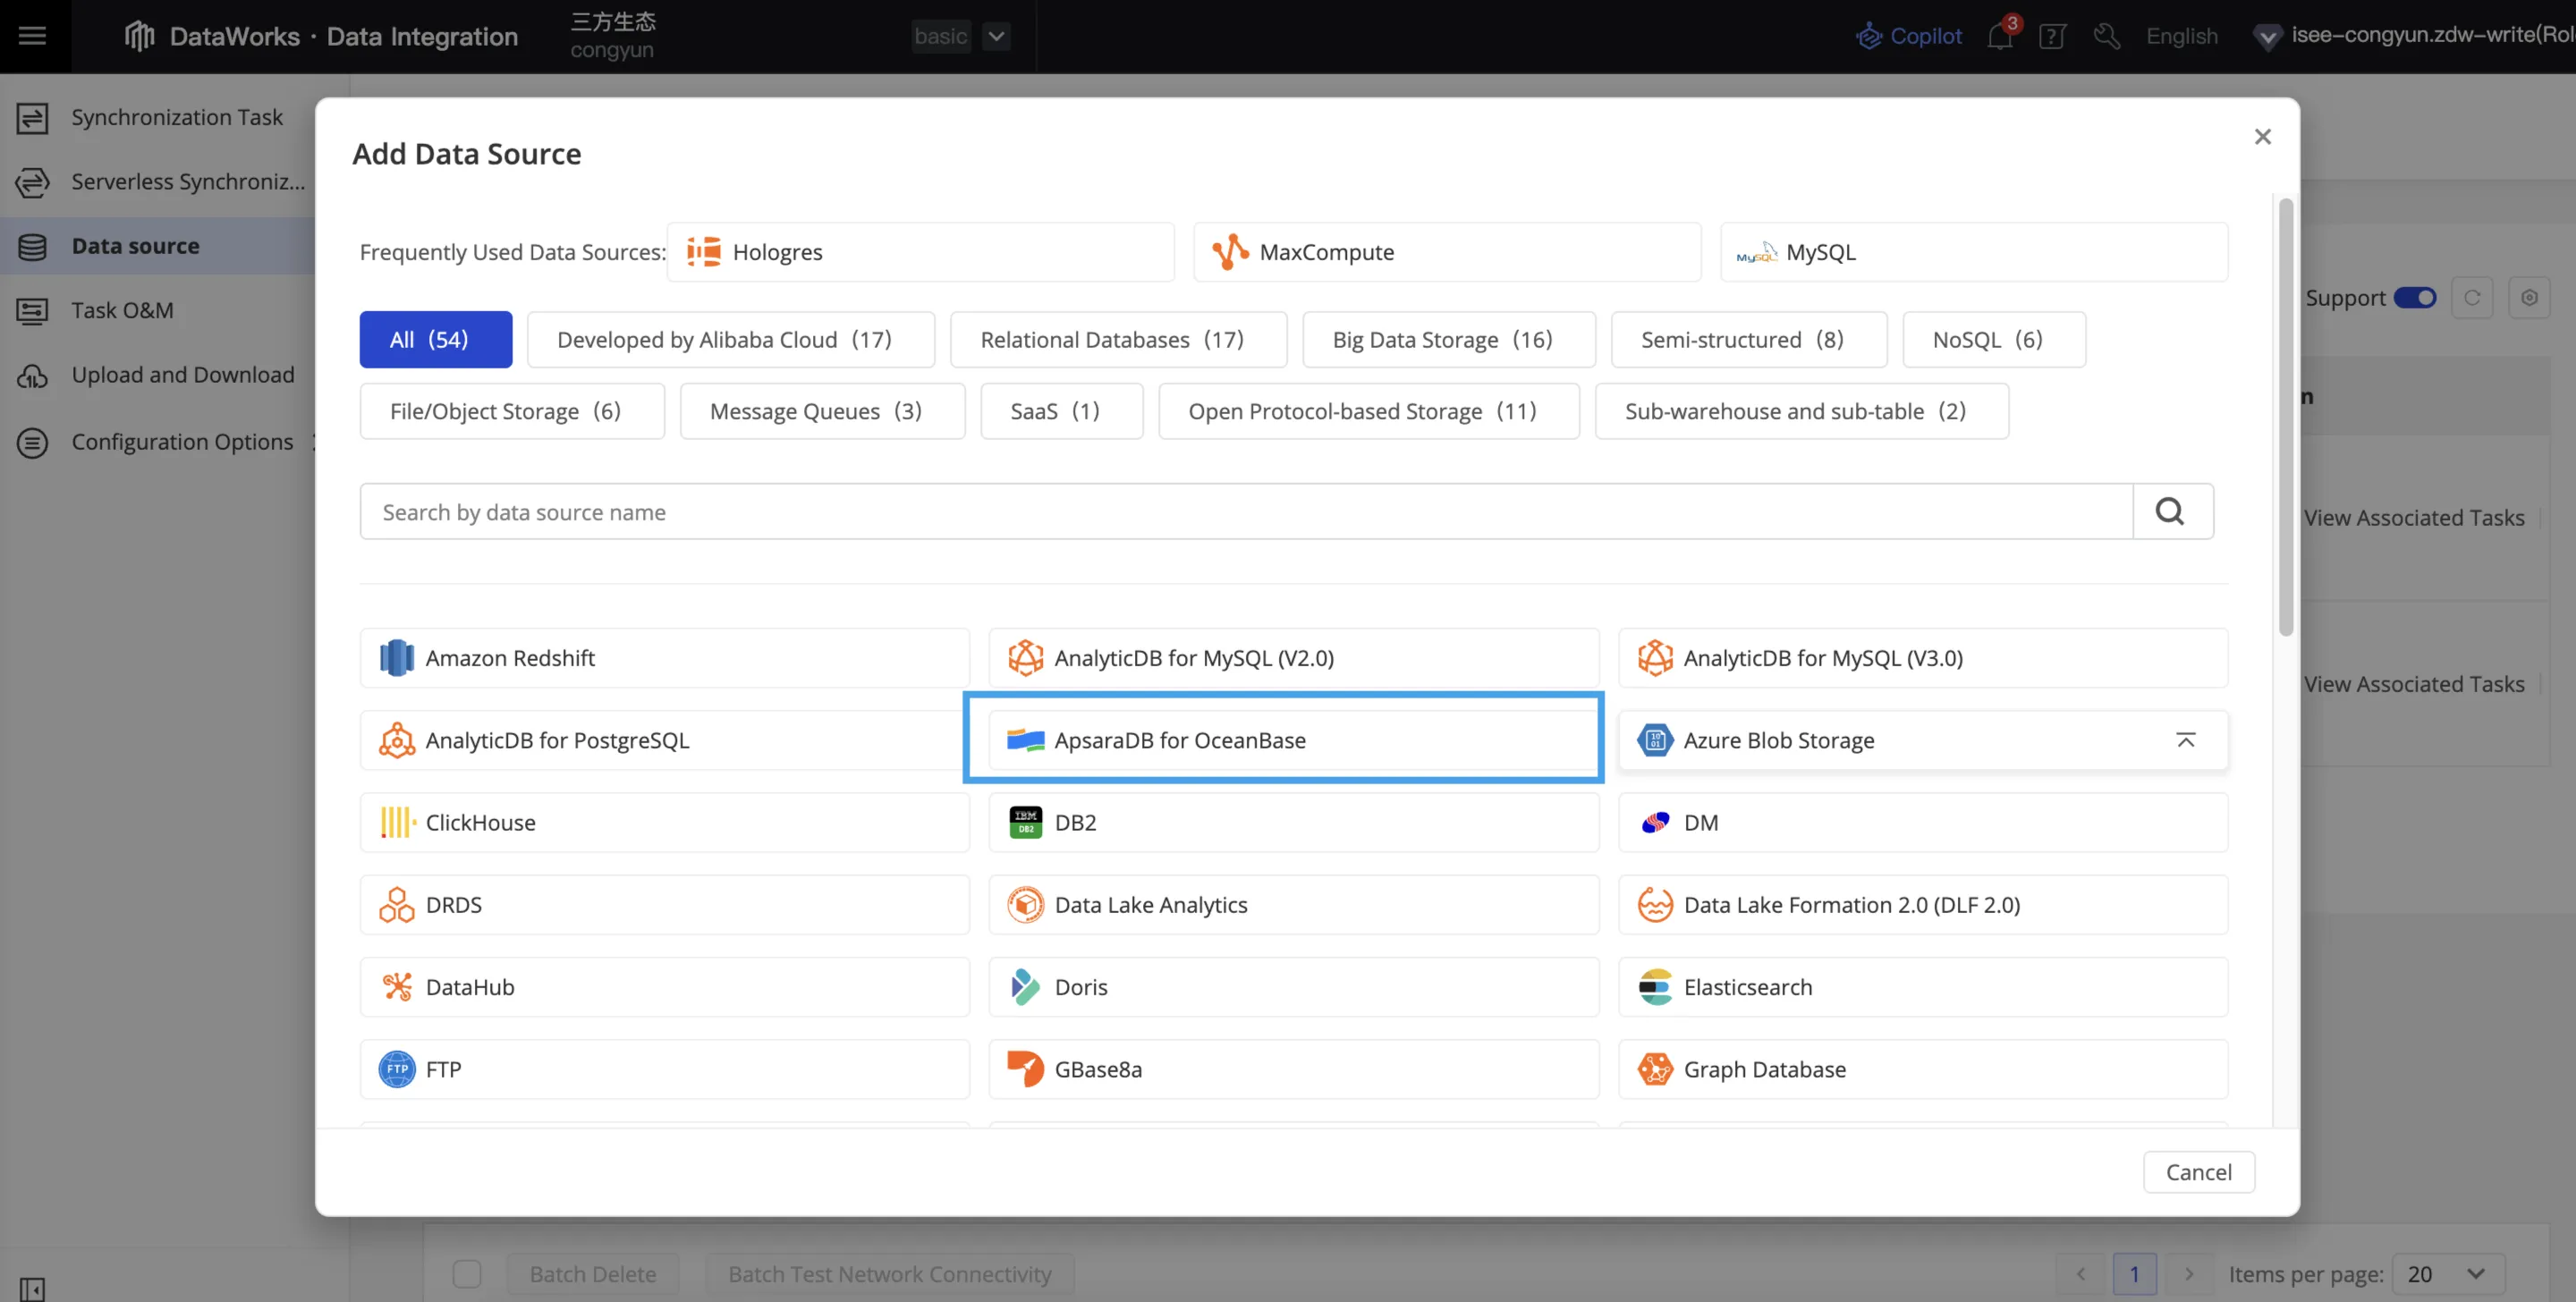The height and width of the screenshot is (1302, 2576).
Task: Click the help question mark icon
Action: [2051, 36]
